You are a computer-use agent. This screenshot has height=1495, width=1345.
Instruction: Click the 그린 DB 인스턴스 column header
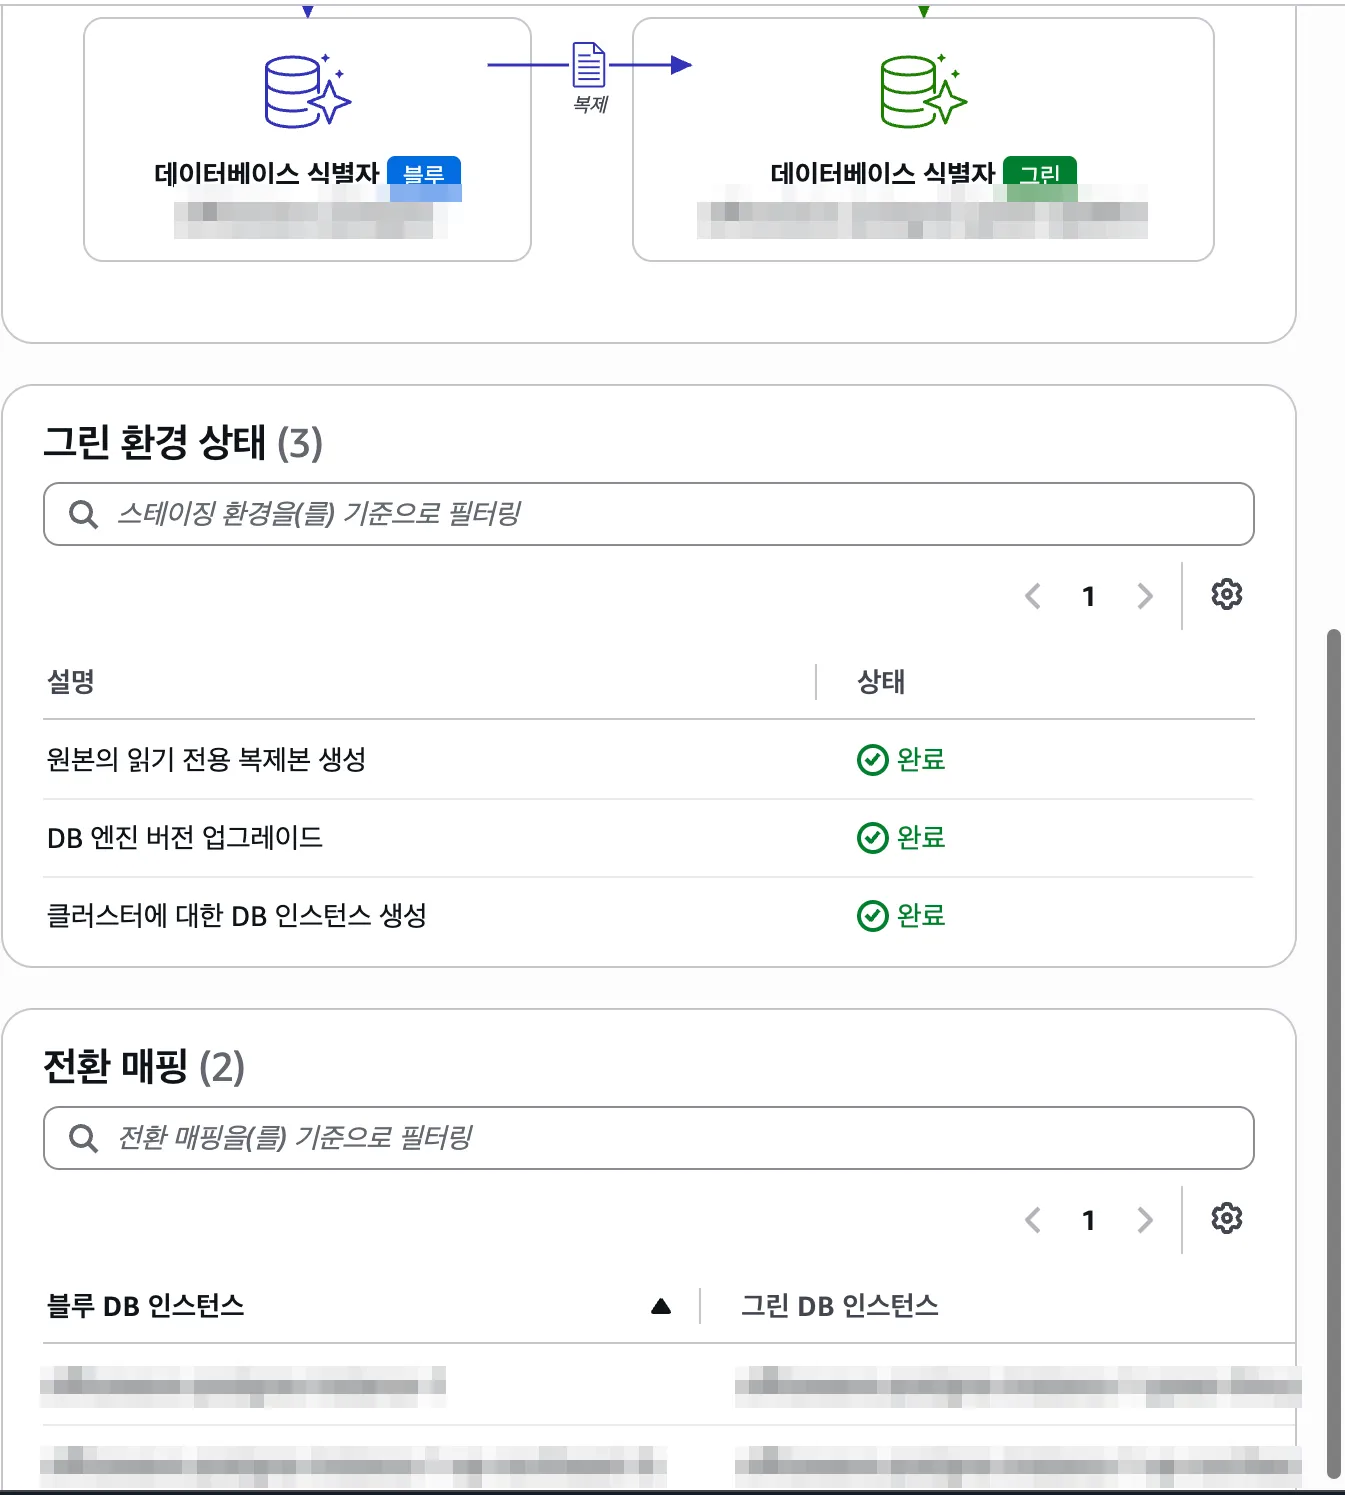840,1306
